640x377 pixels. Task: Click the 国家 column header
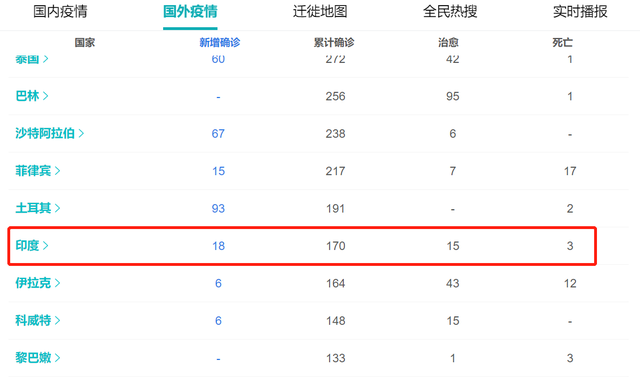(84, 42)
